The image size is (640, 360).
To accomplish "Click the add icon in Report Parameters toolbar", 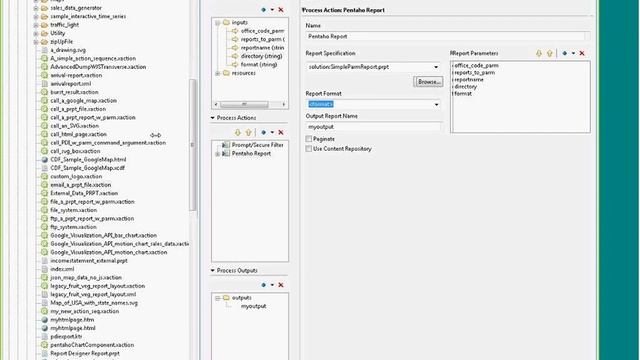I will (564, 53).
